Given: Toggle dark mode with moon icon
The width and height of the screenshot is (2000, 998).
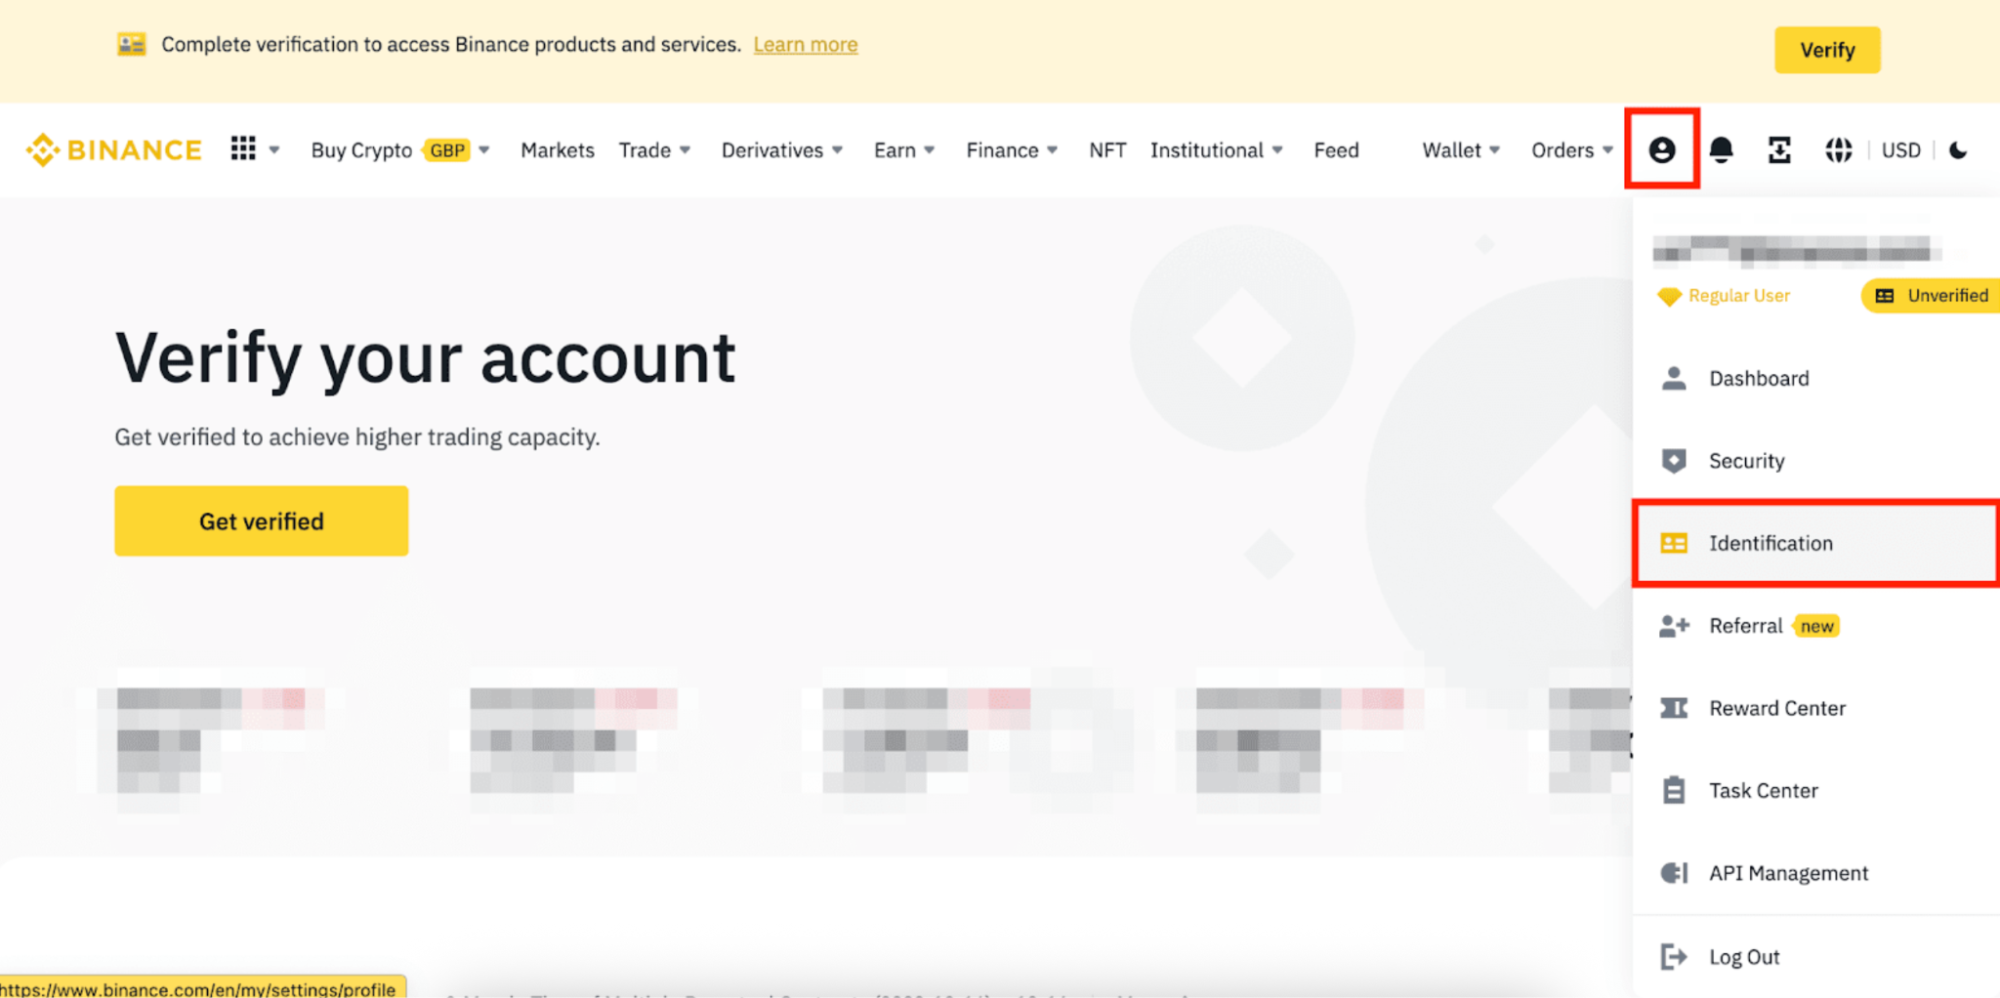Looking at the screenshot, I should pos(1957,149).
